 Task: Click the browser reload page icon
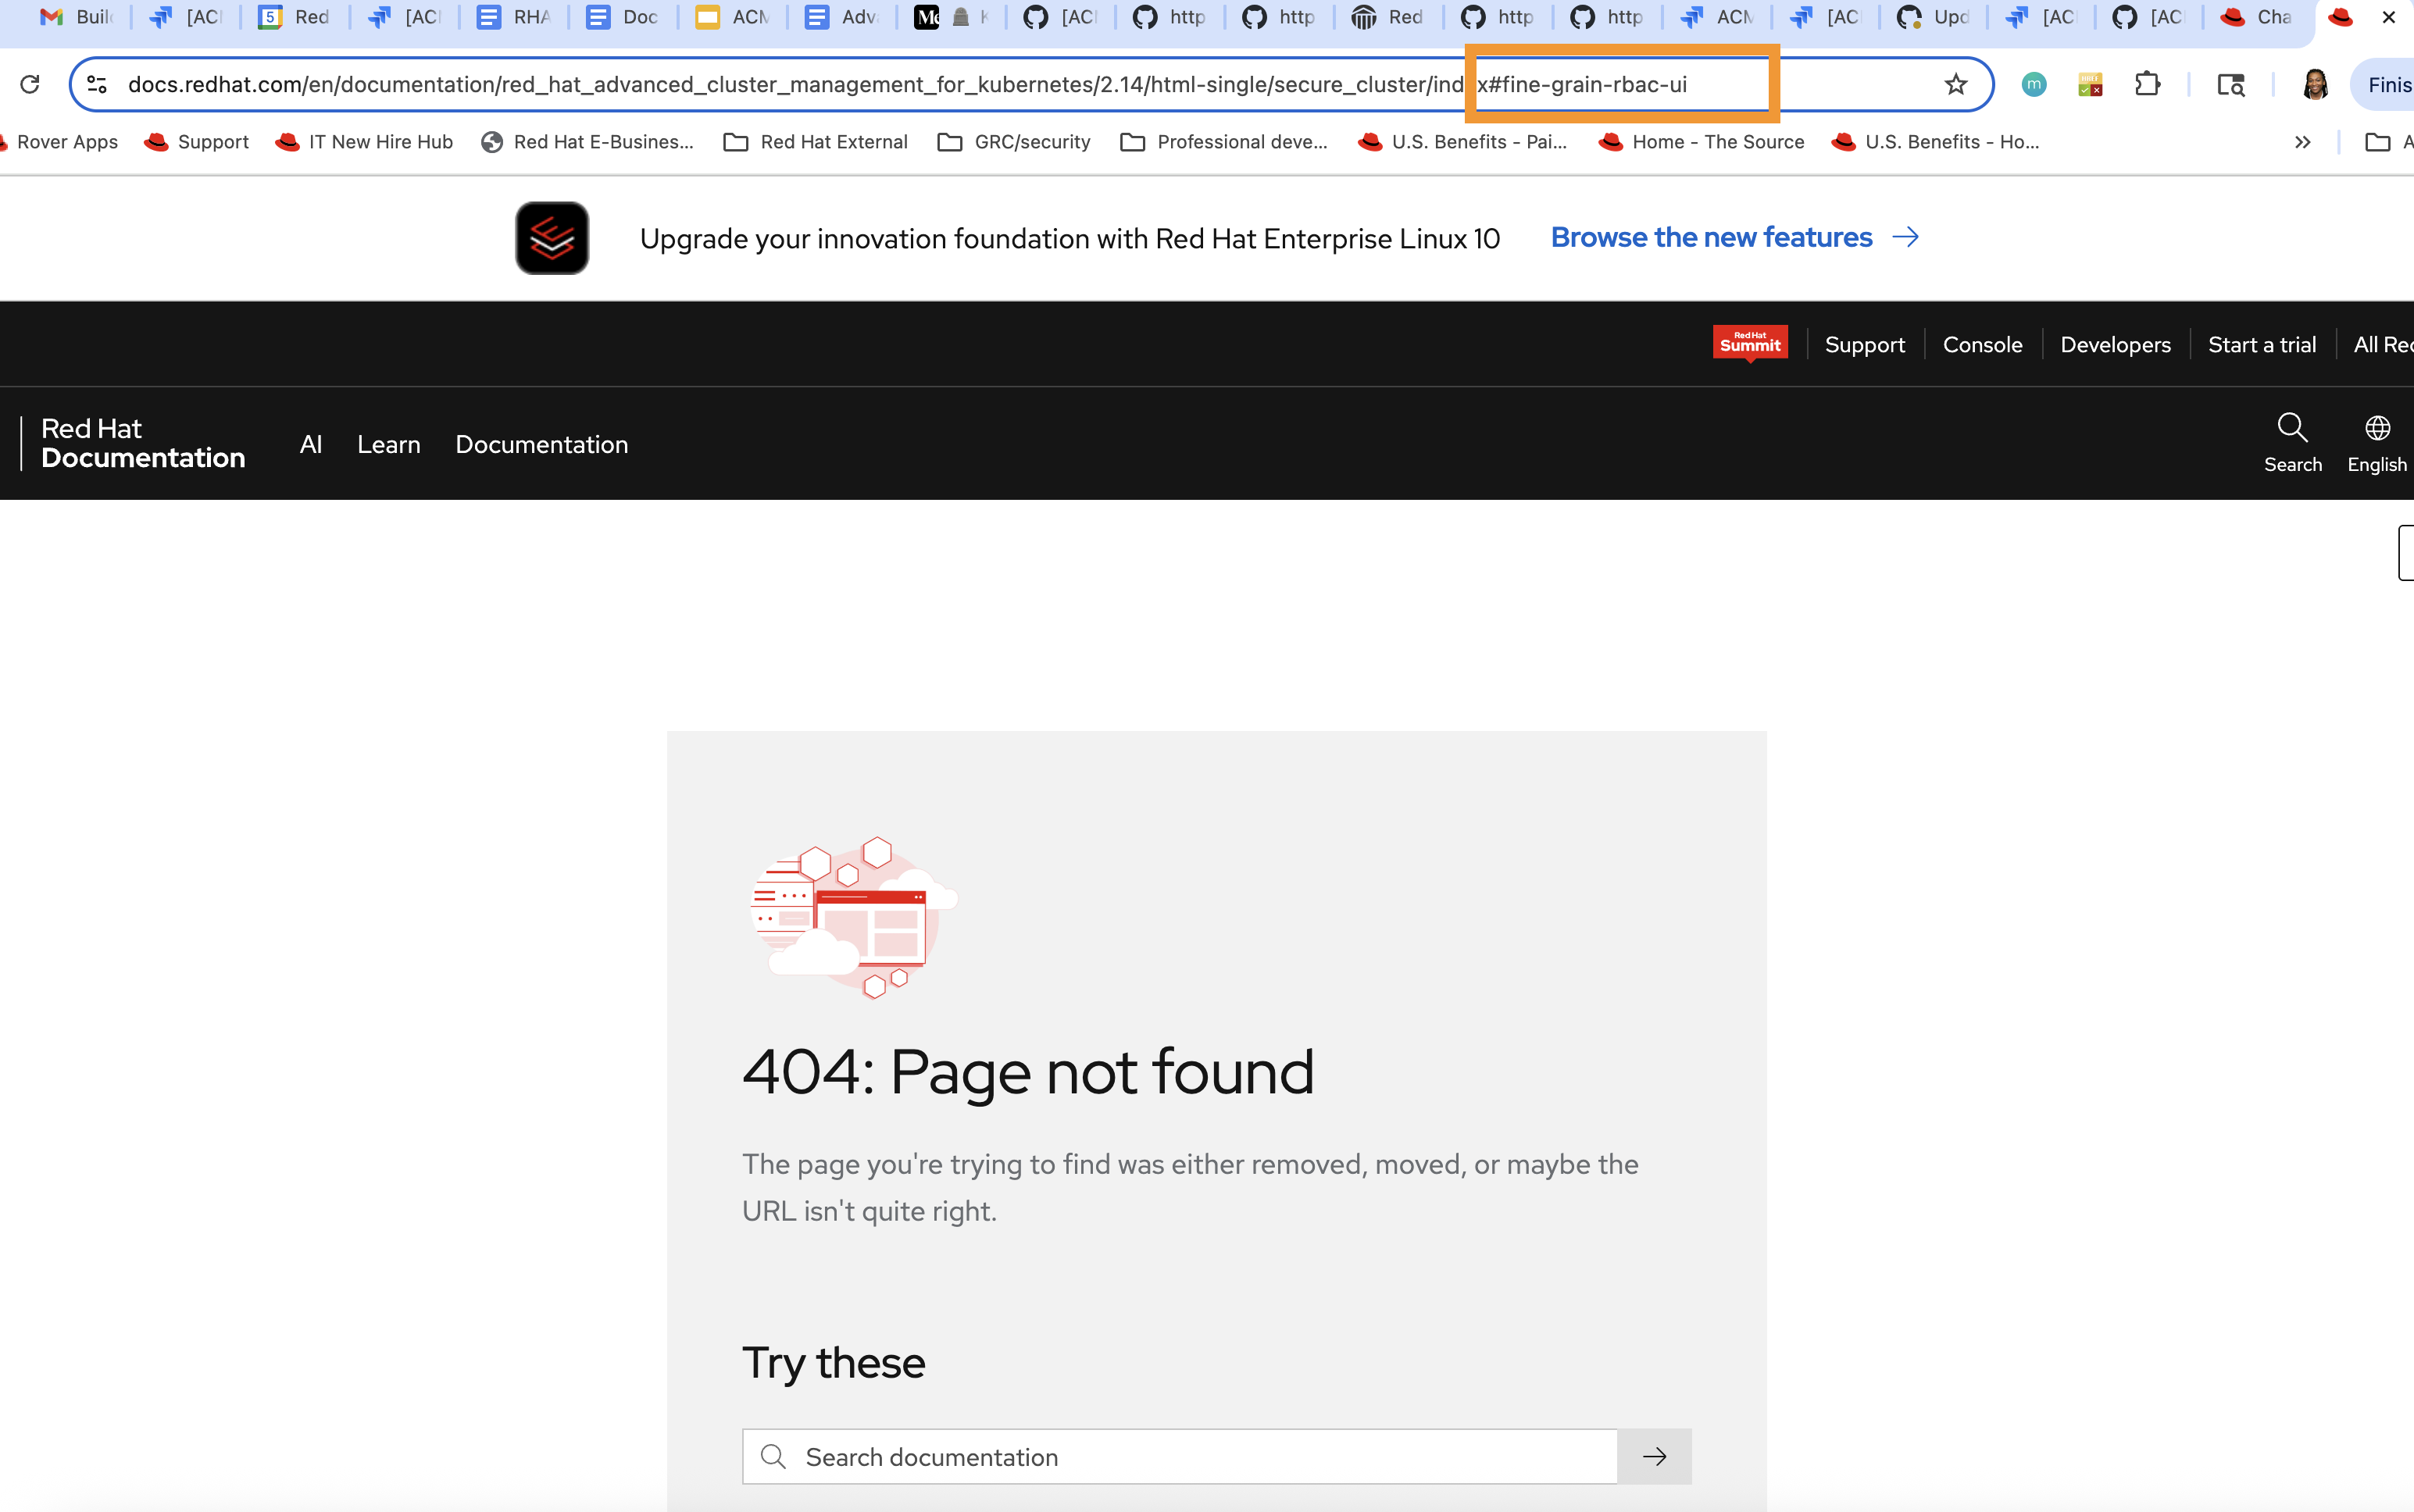point(30,84)
